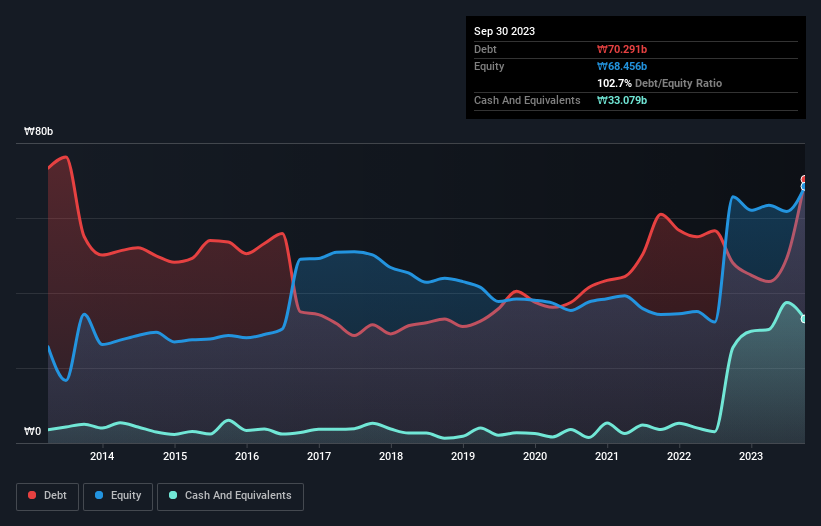The height and width of the screenshot is (526, 821).
Task: Click Cash And Equivalents label in tooltip
Action: tap(527, 100)
